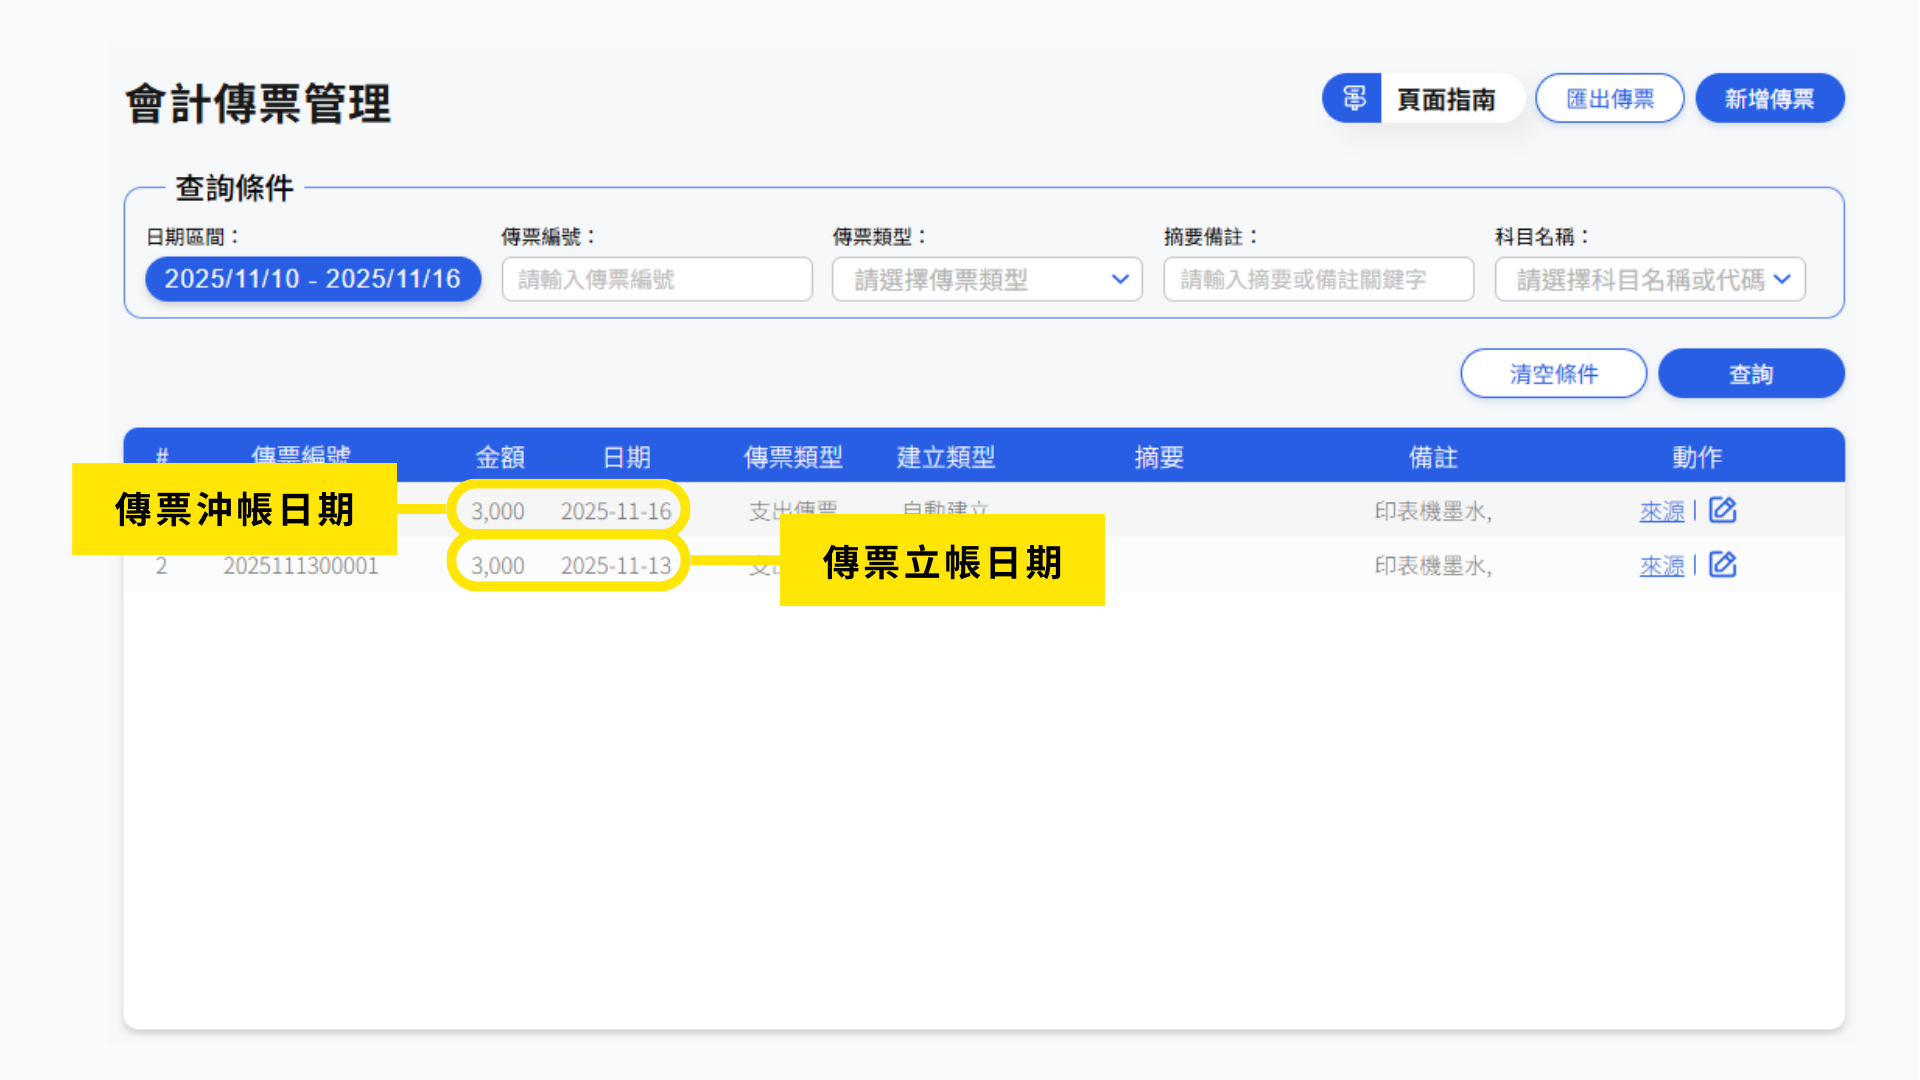
Task: Sort by 金額 column header
Action: tap(500, 457)
